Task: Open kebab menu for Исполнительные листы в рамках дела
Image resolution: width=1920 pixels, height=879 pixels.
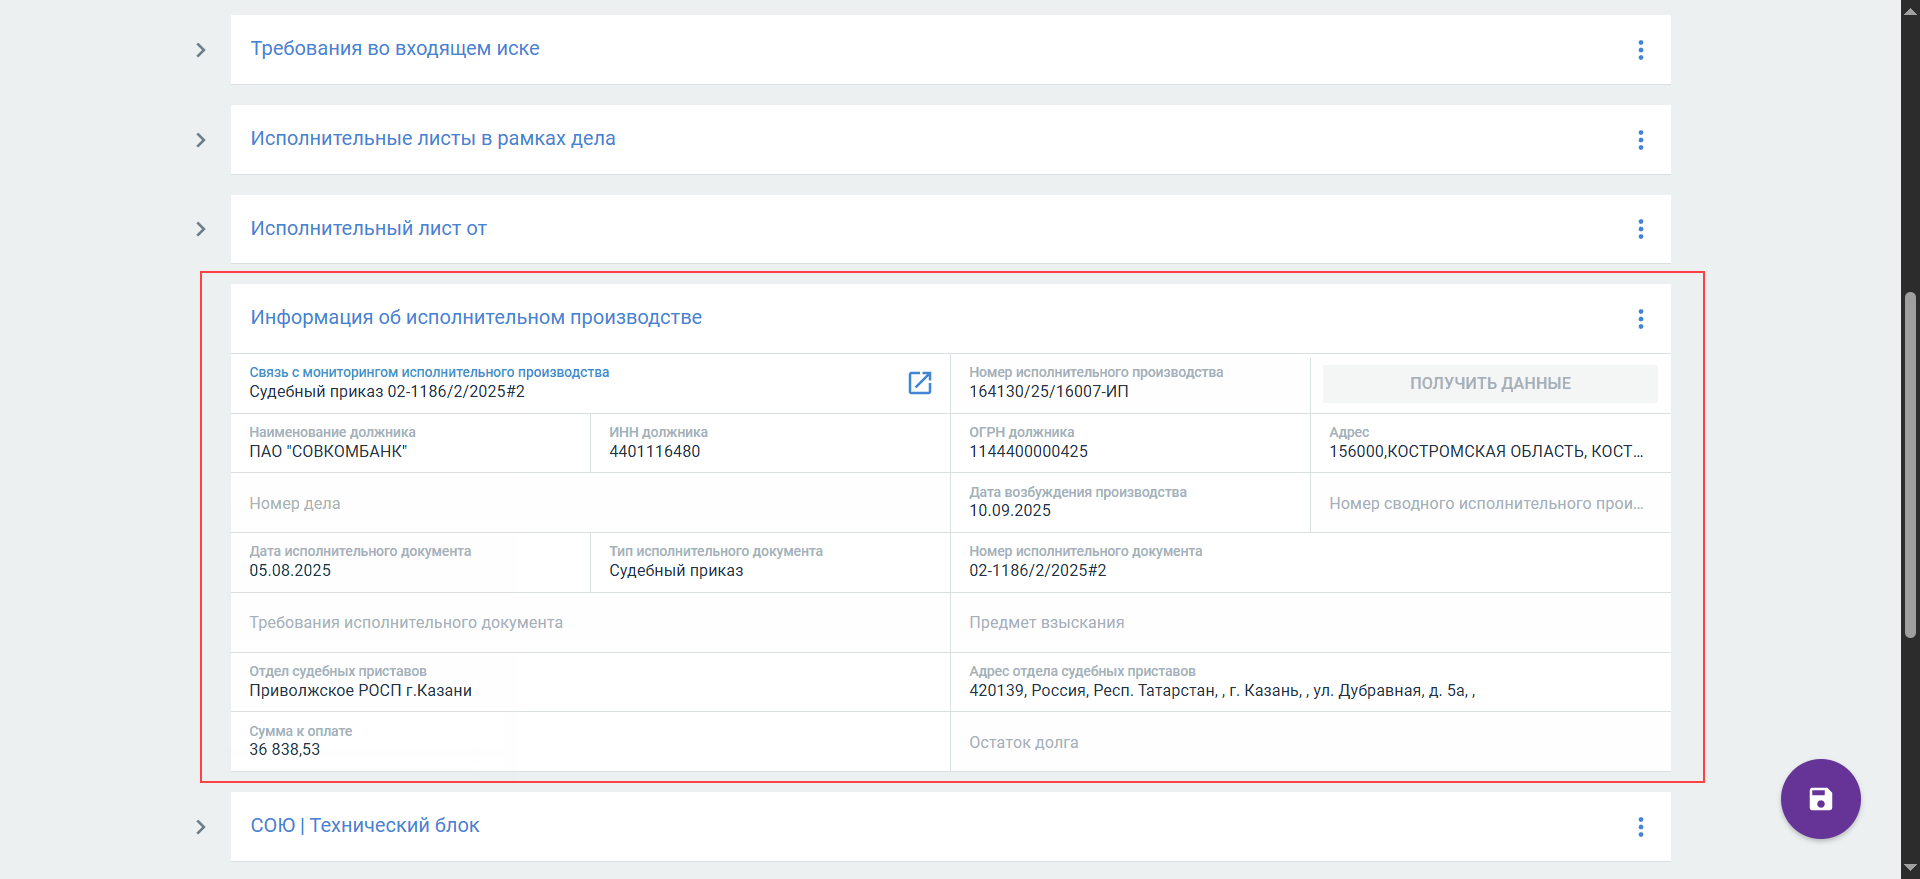Action: click(1640, 140)
